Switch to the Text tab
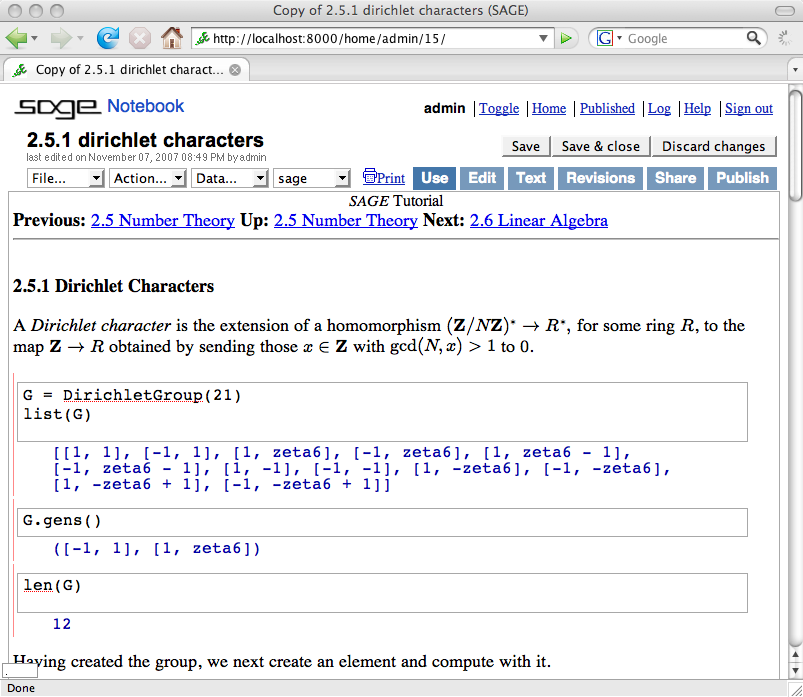Image resolution: width=803 pixels, height=697 pixels. coord(531,178)
